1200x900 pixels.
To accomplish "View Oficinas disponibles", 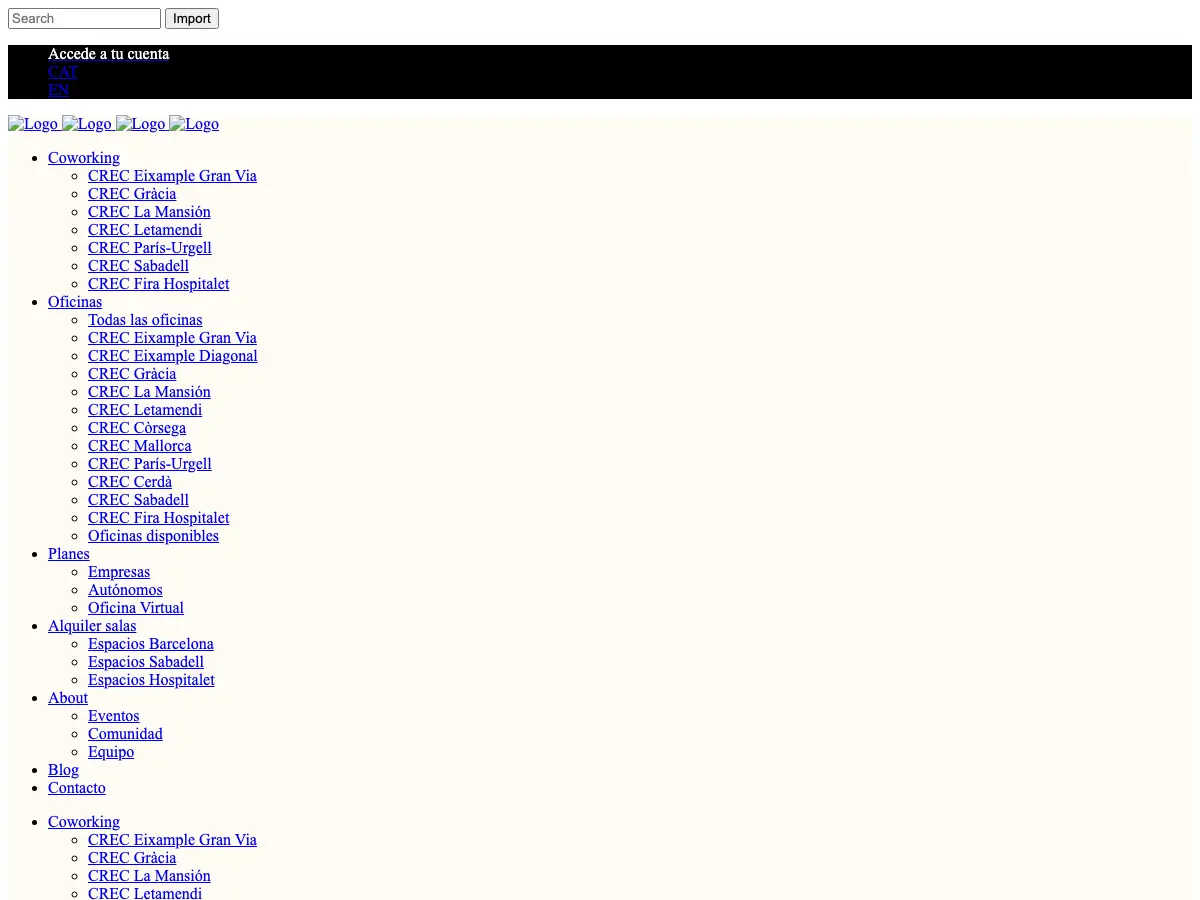I will click(153, 536).
